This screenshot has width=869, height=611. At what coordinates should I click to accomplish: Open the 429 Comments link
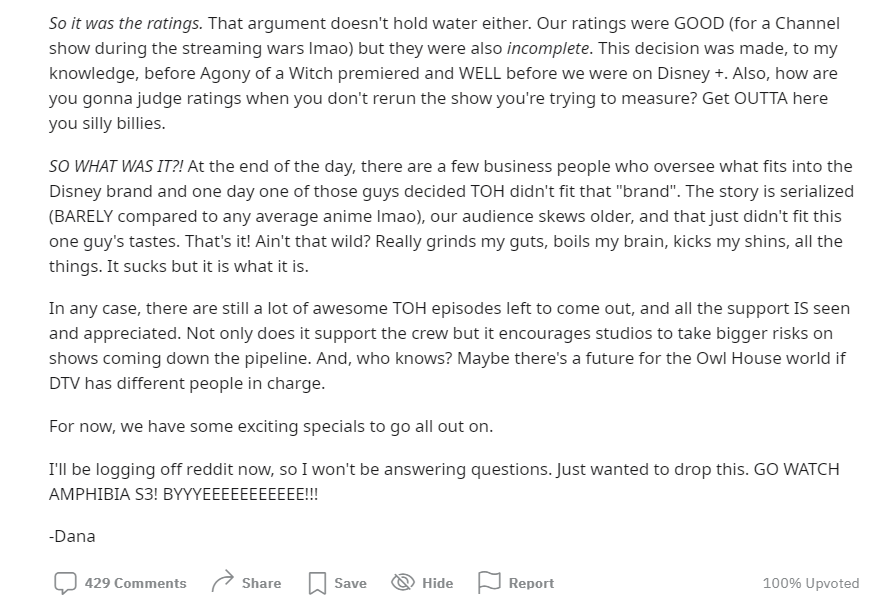[135, 583]
